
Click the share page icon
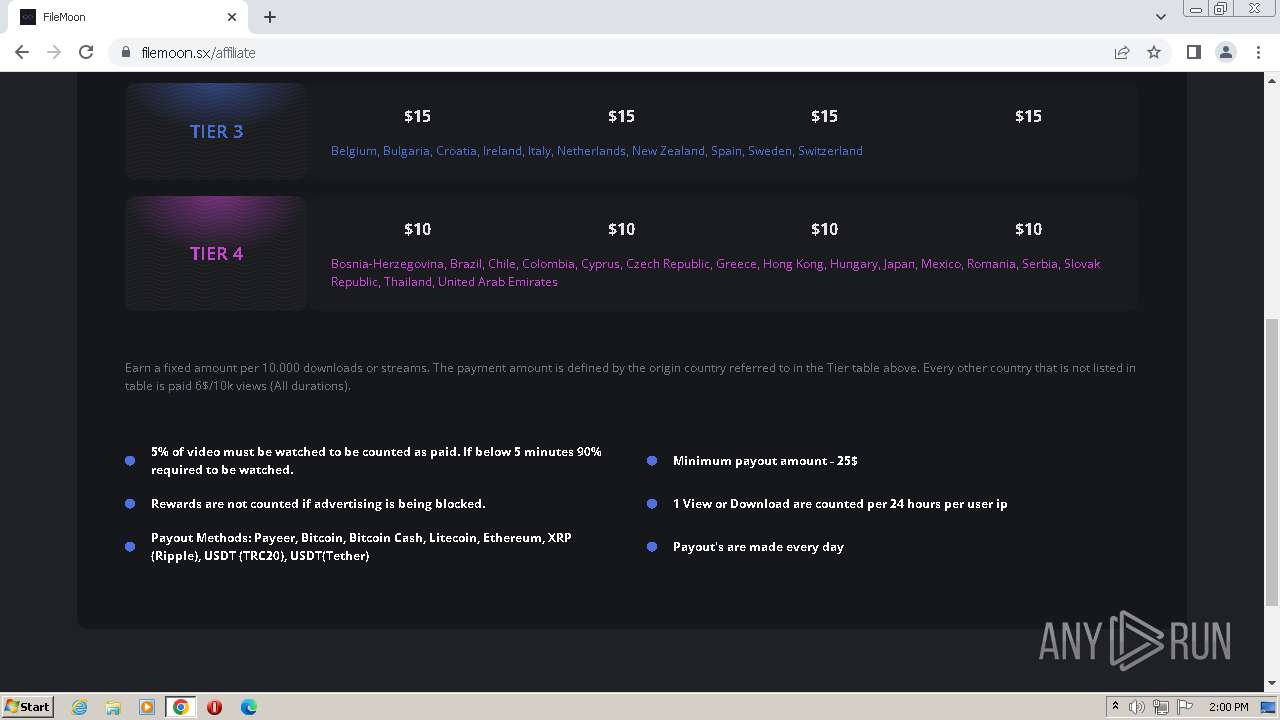[1122, 52]
